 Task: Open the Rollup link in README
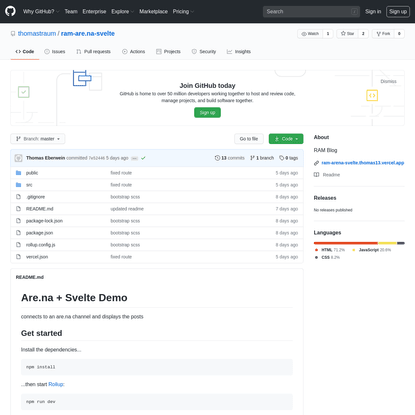click(56, 384)
